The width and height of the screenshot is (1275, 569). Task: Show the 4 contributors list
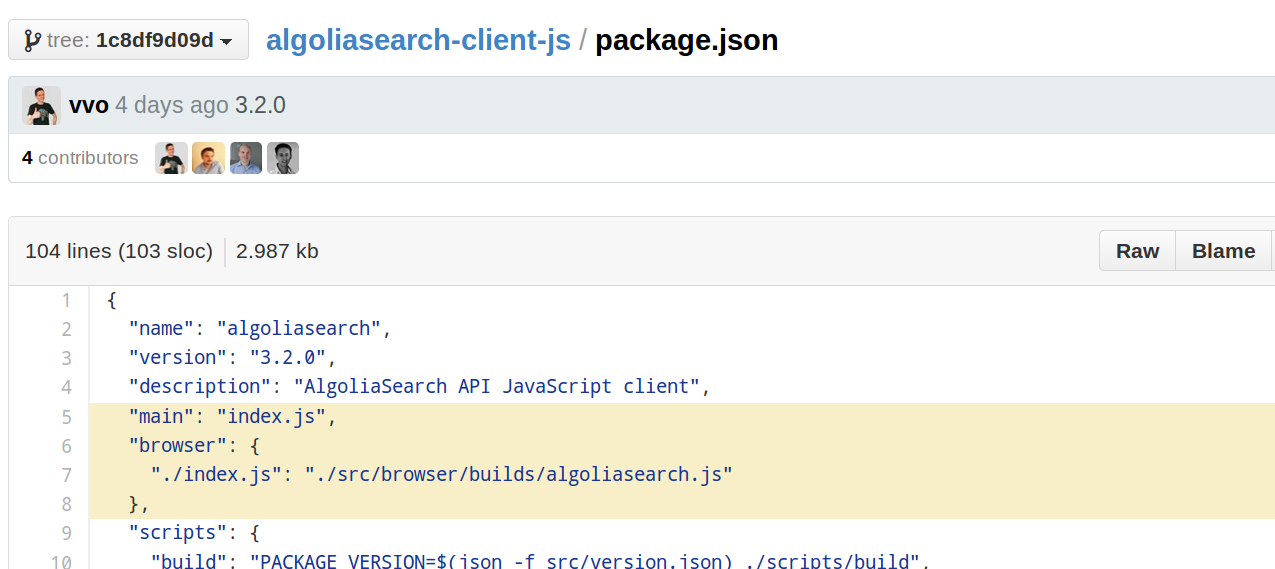coord(80,158)
